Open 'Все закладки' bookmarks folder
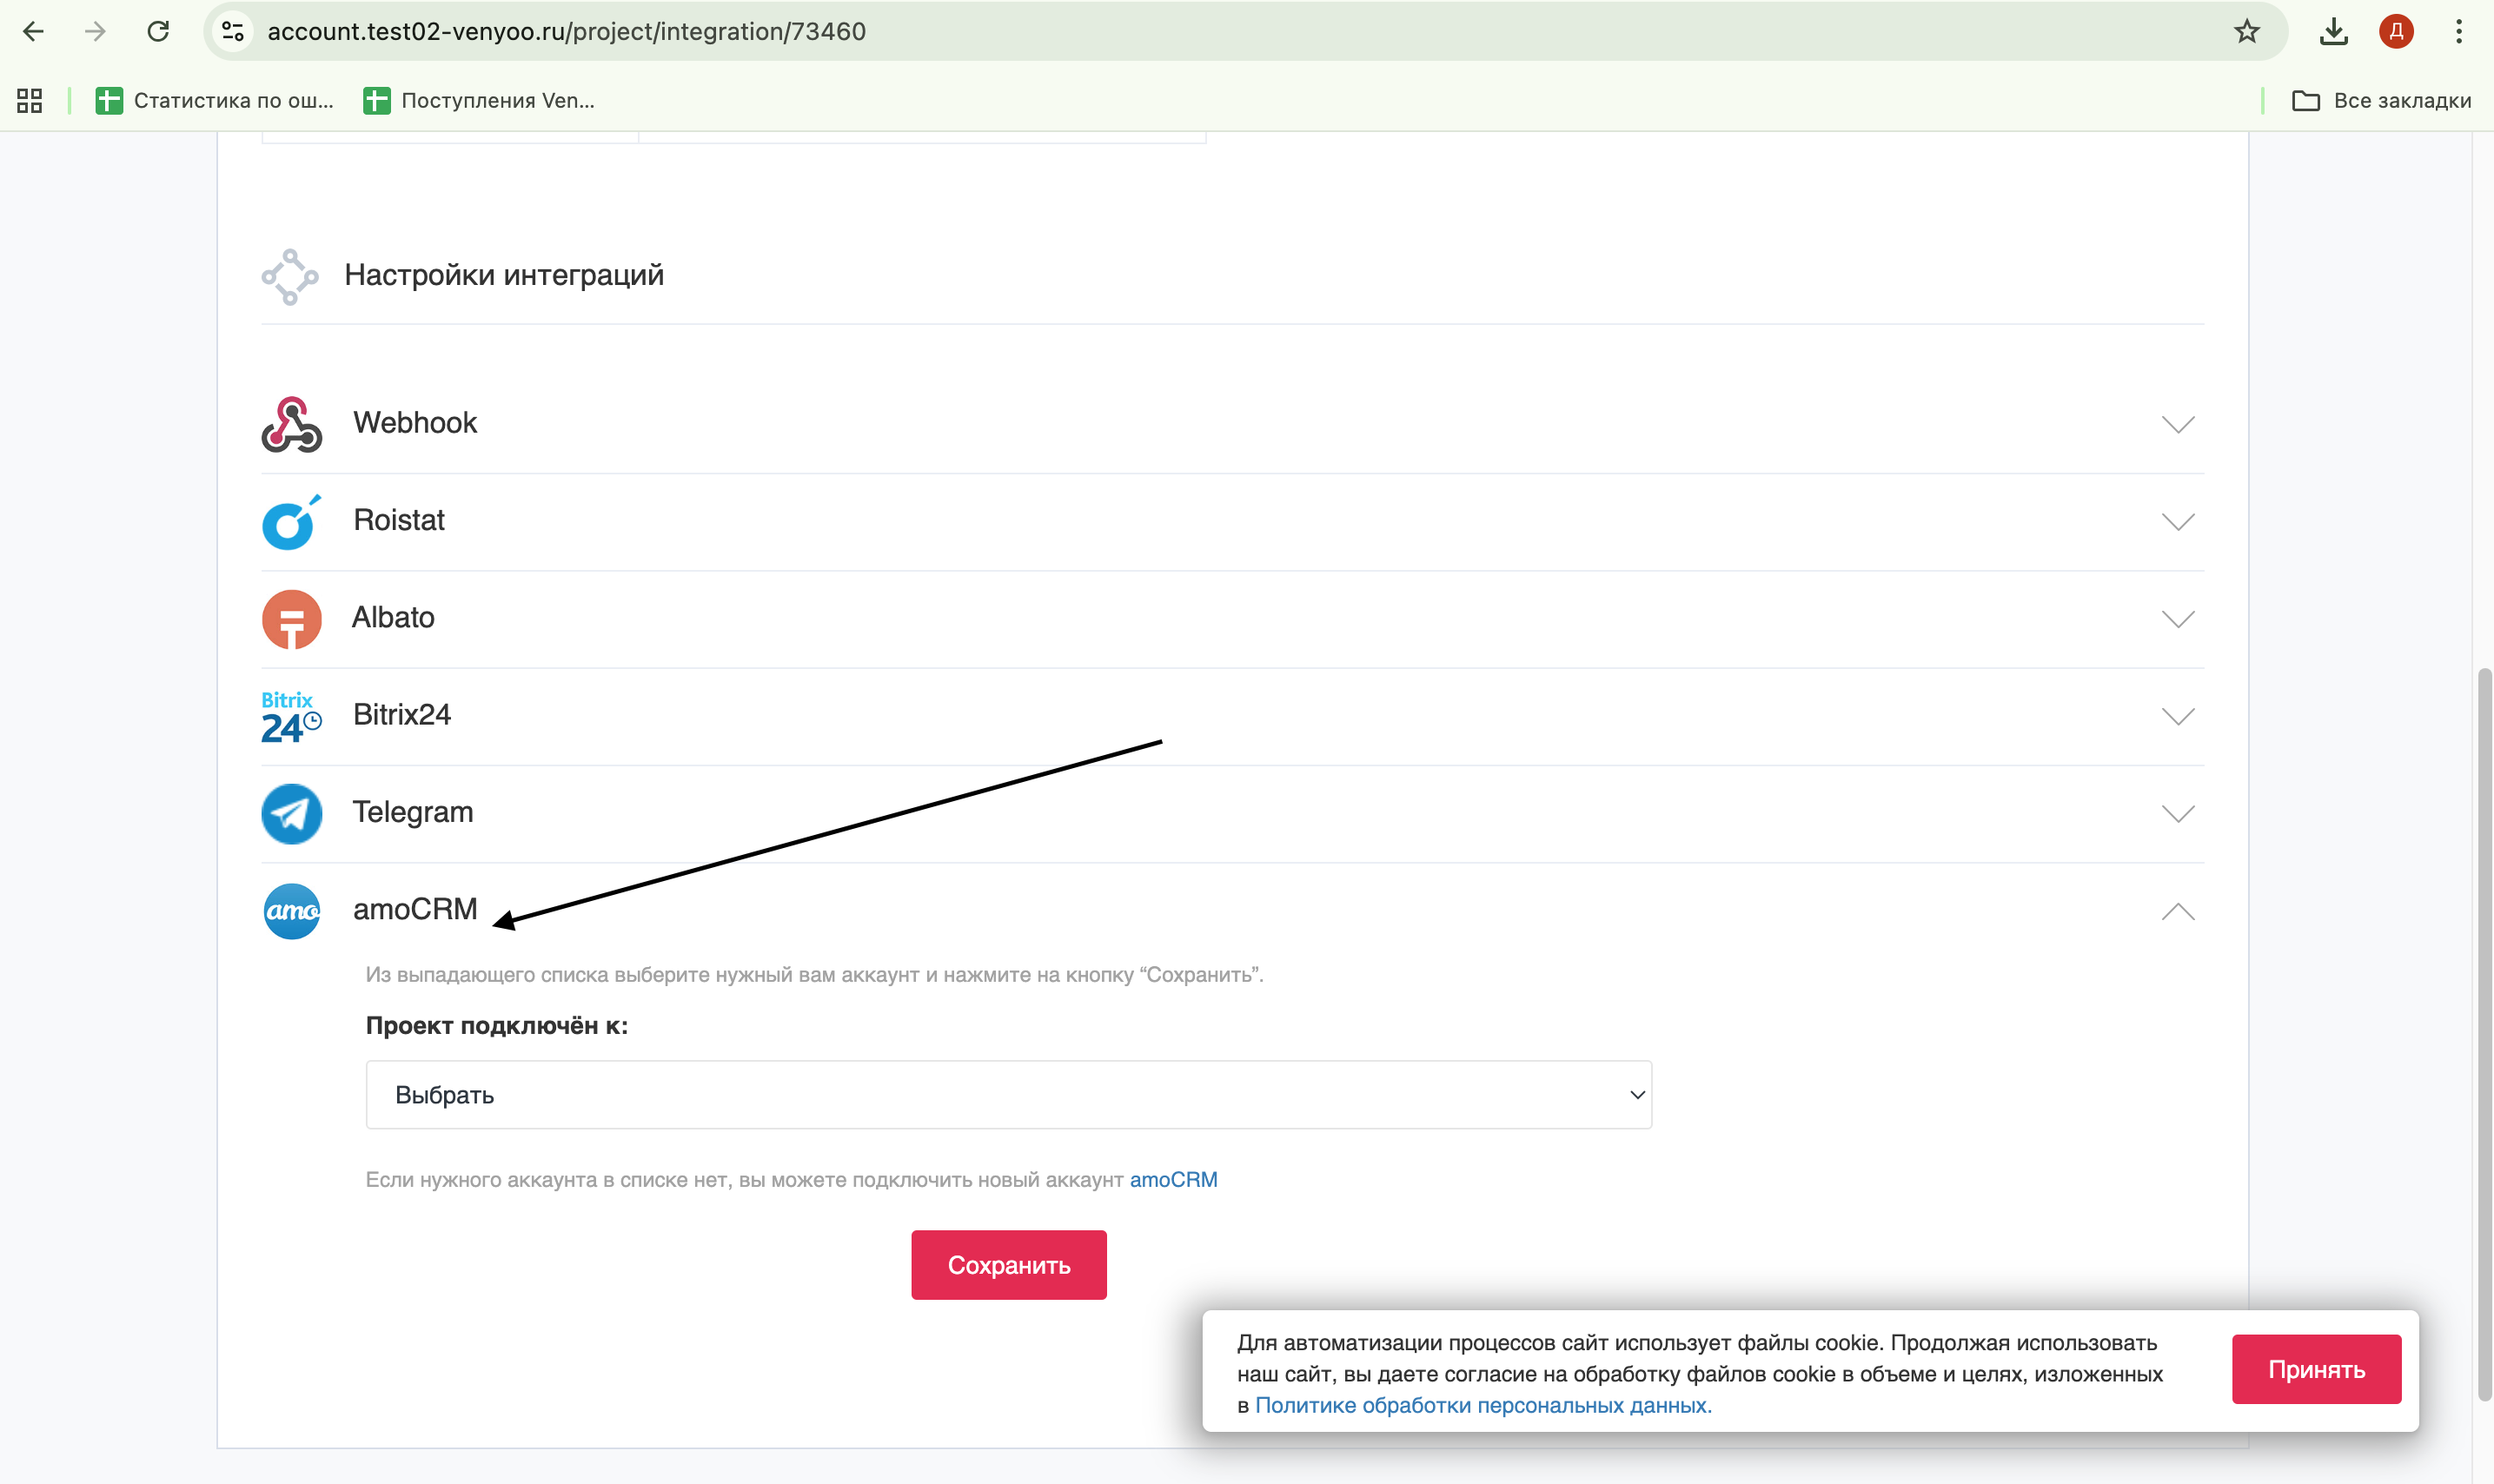Image resolution: width=2494 pixels, height=1484 pixels. click(2381, 100)
